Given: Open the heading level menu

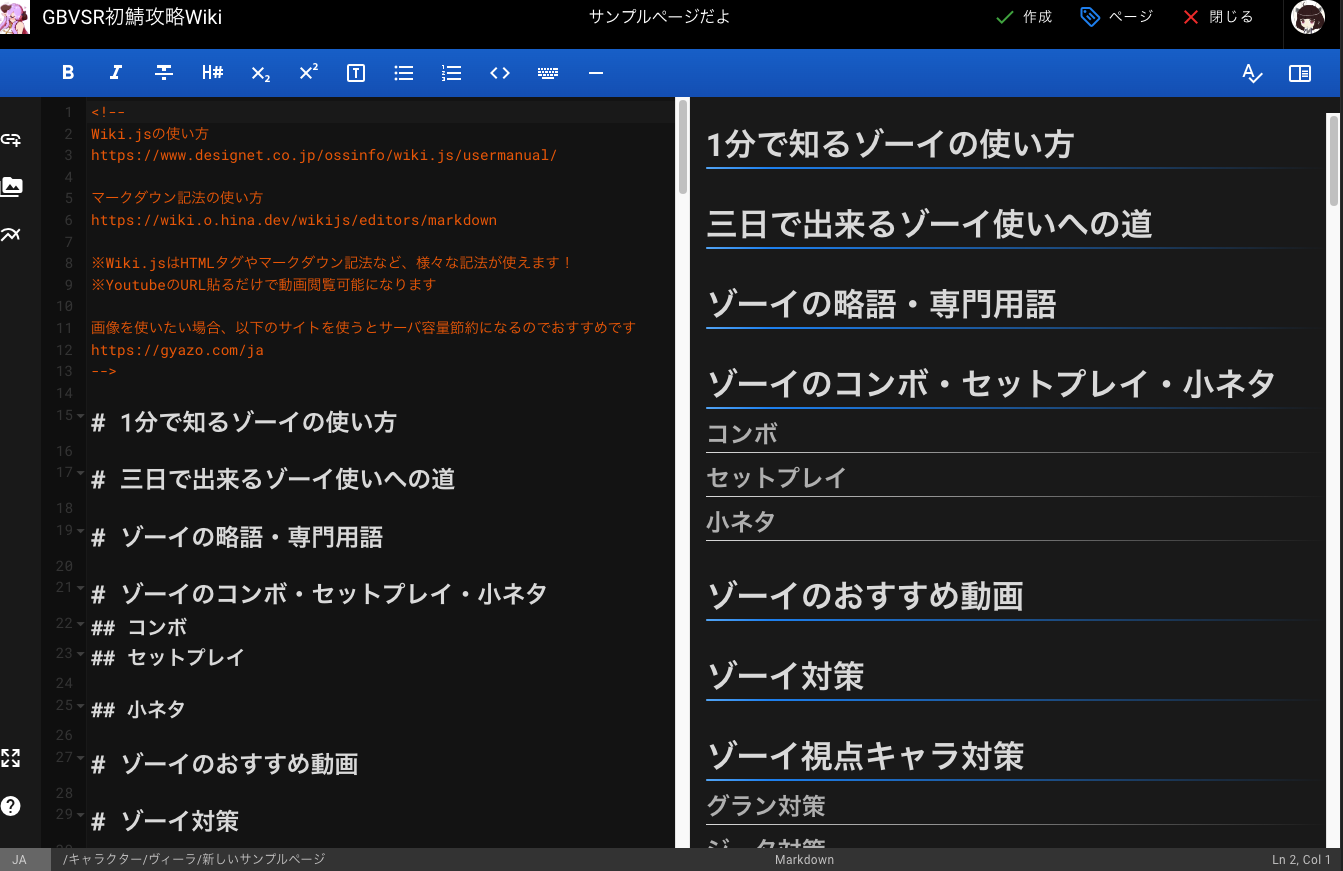Looking at the screenshot, I should click(212, 72).
